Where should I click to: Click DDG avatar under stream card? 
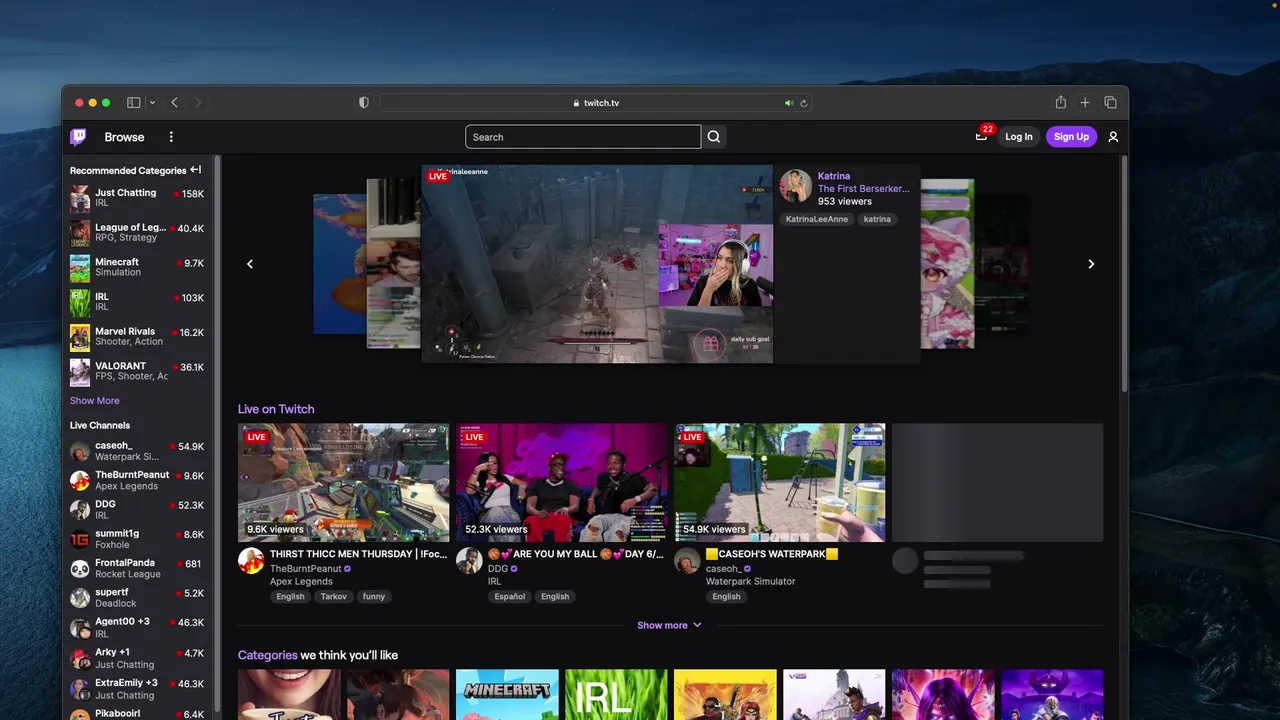(x=469, y=561)
